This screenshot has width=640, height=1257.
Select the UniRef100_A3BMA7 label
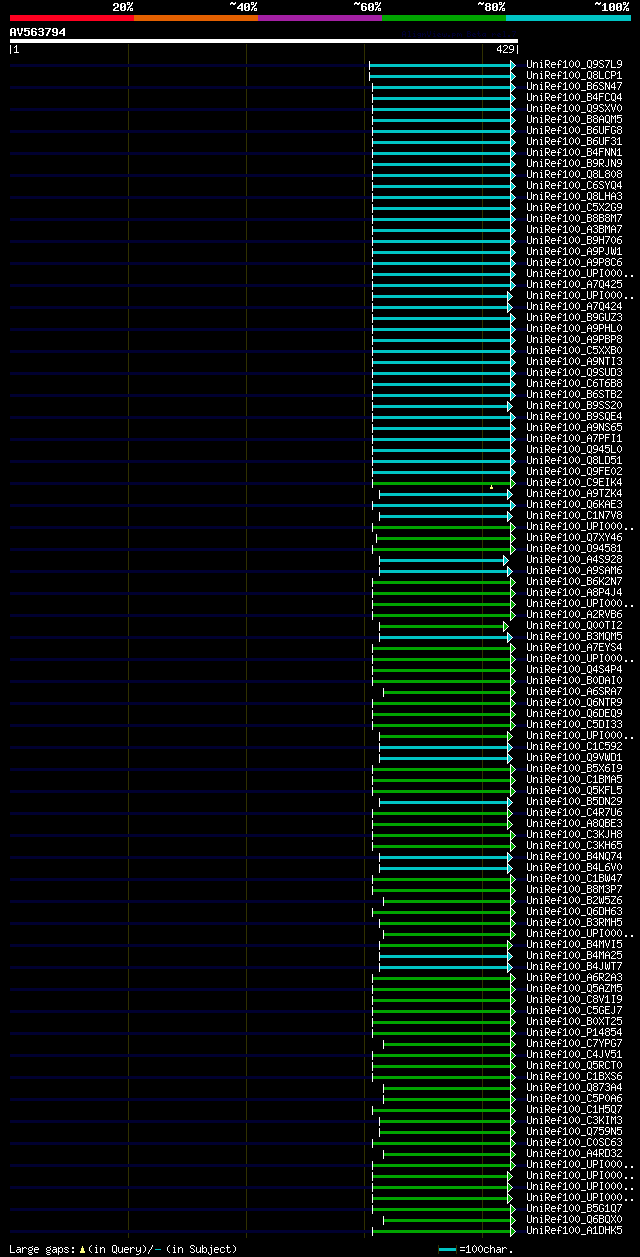pyautogui.click(x=574, y=229)
